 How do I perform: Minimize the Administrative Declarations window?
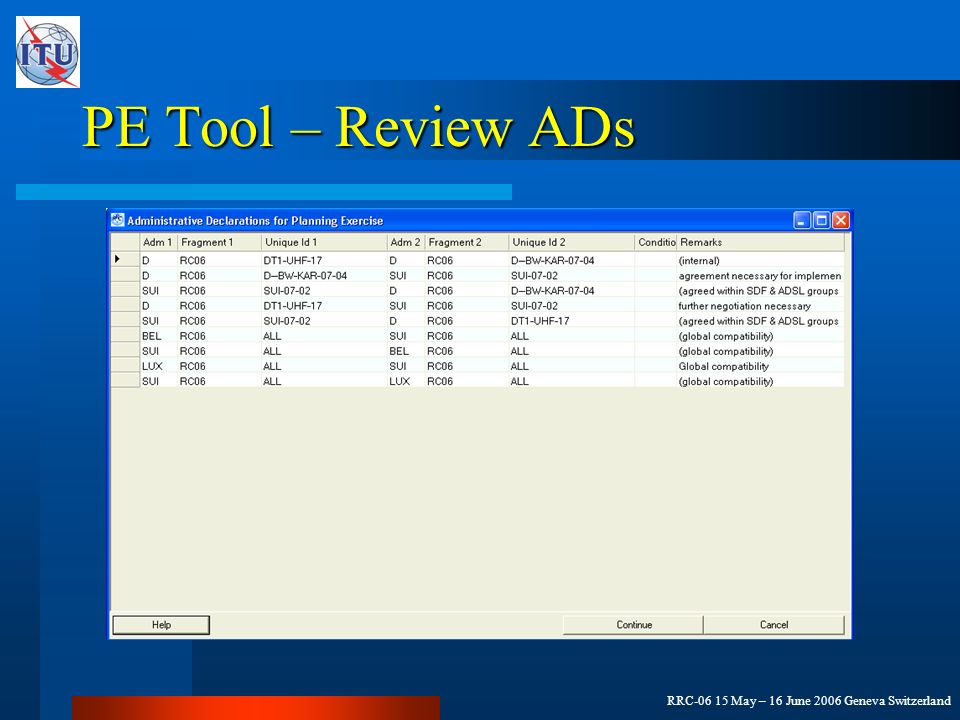click(x=801, y=220)
